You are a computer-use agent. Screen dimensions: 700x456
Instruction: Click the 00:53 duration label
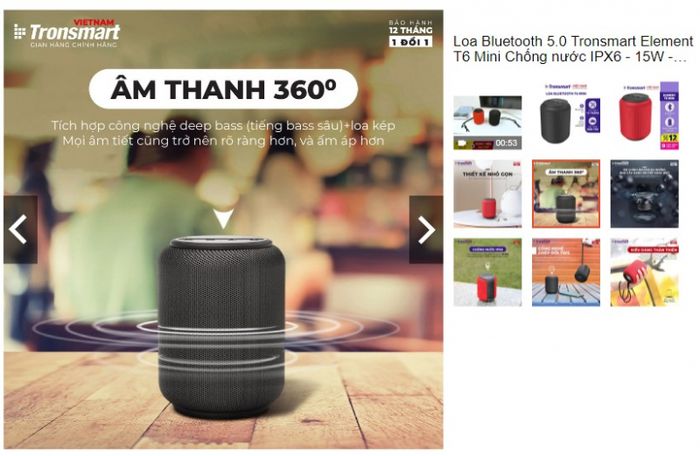(506, 143)
